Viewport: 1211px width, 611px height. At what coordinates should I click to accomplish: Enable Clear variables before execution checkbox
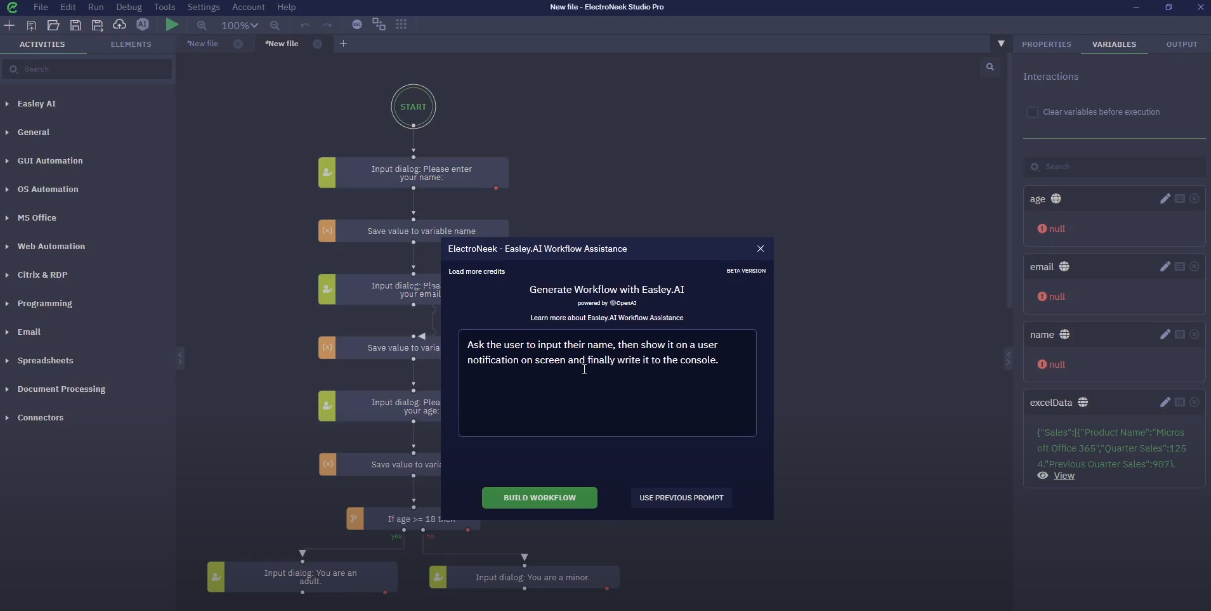tap(1032, 112)
